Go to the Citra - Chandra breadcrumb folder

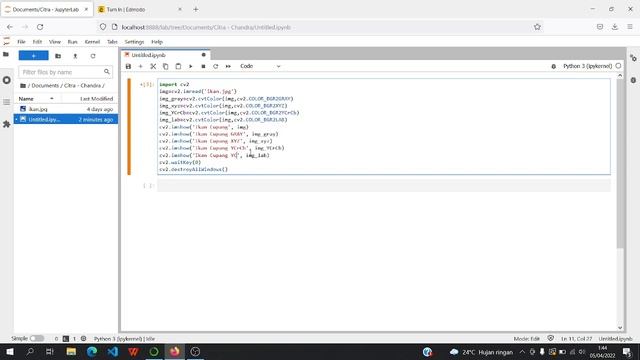coord(82,86)
